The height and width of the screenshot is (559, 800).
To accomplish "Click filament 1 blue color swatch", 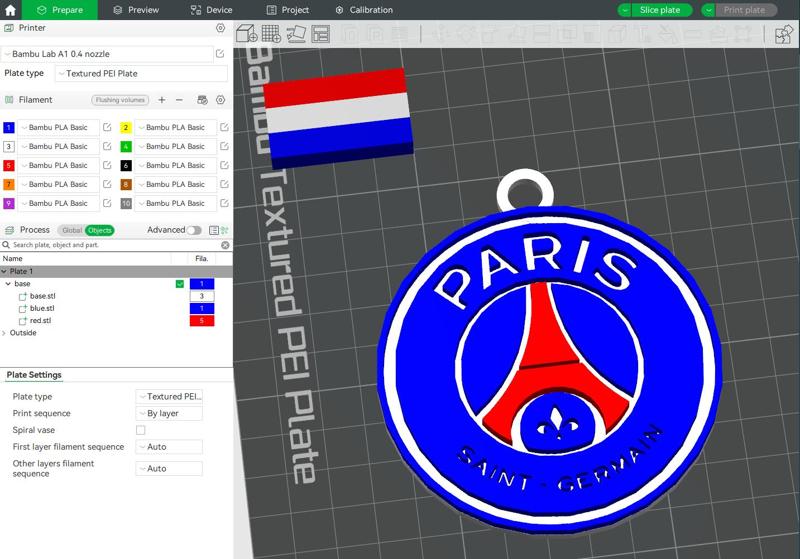I will [x=9, y=128].
